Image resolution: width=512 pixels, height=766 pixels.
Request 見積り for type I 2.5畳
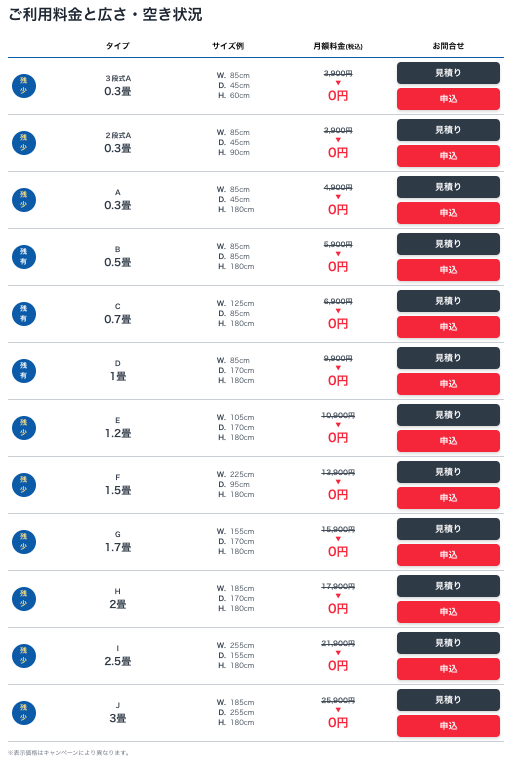pos(448,643)
